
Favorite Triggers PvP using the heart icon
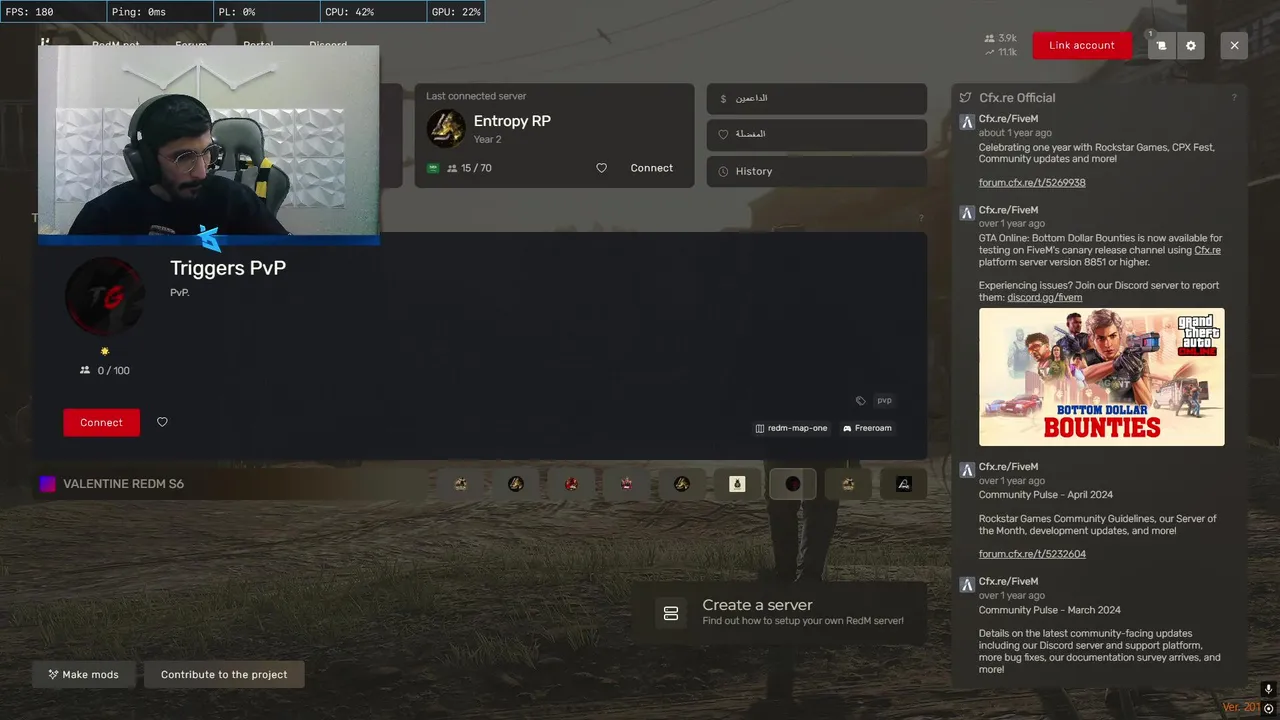click(x=162, y=422)
